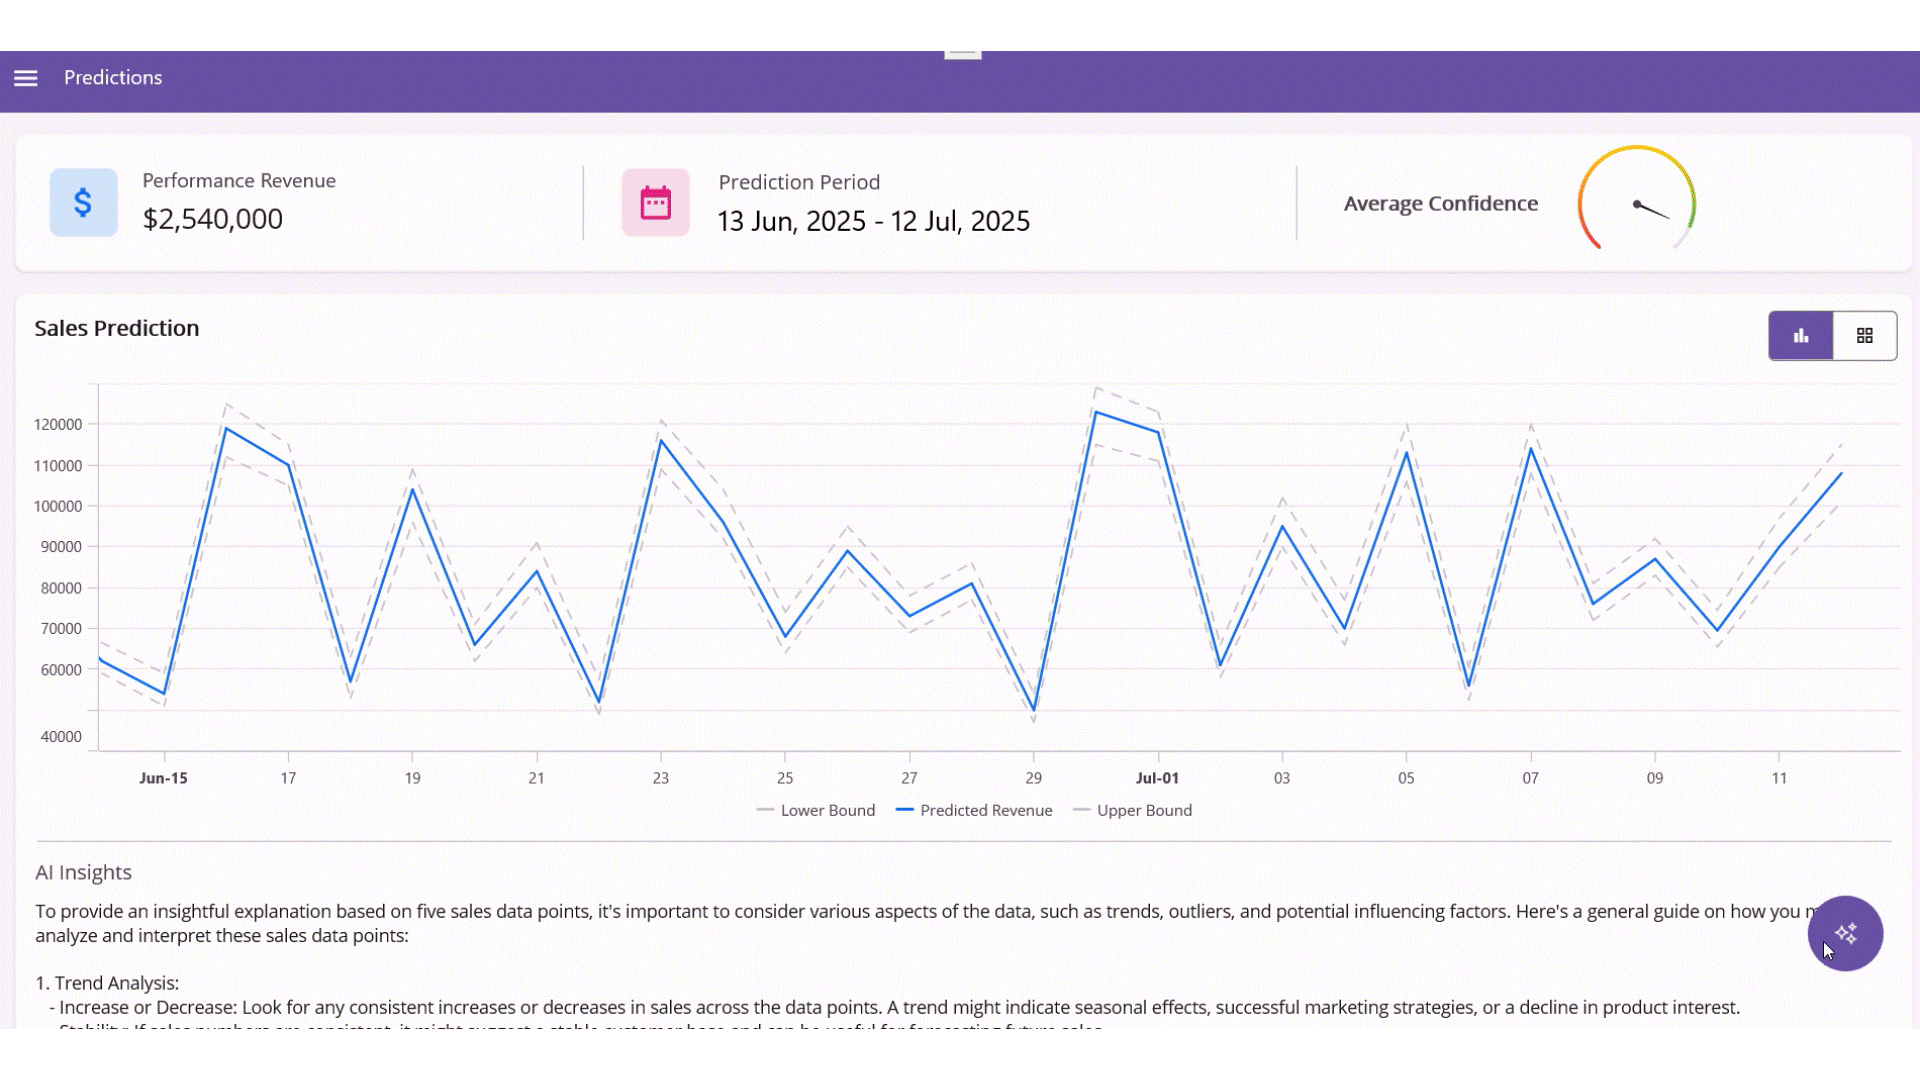Click the Jun-15 axis label
1920x1080 pixels.
[163, 778]
